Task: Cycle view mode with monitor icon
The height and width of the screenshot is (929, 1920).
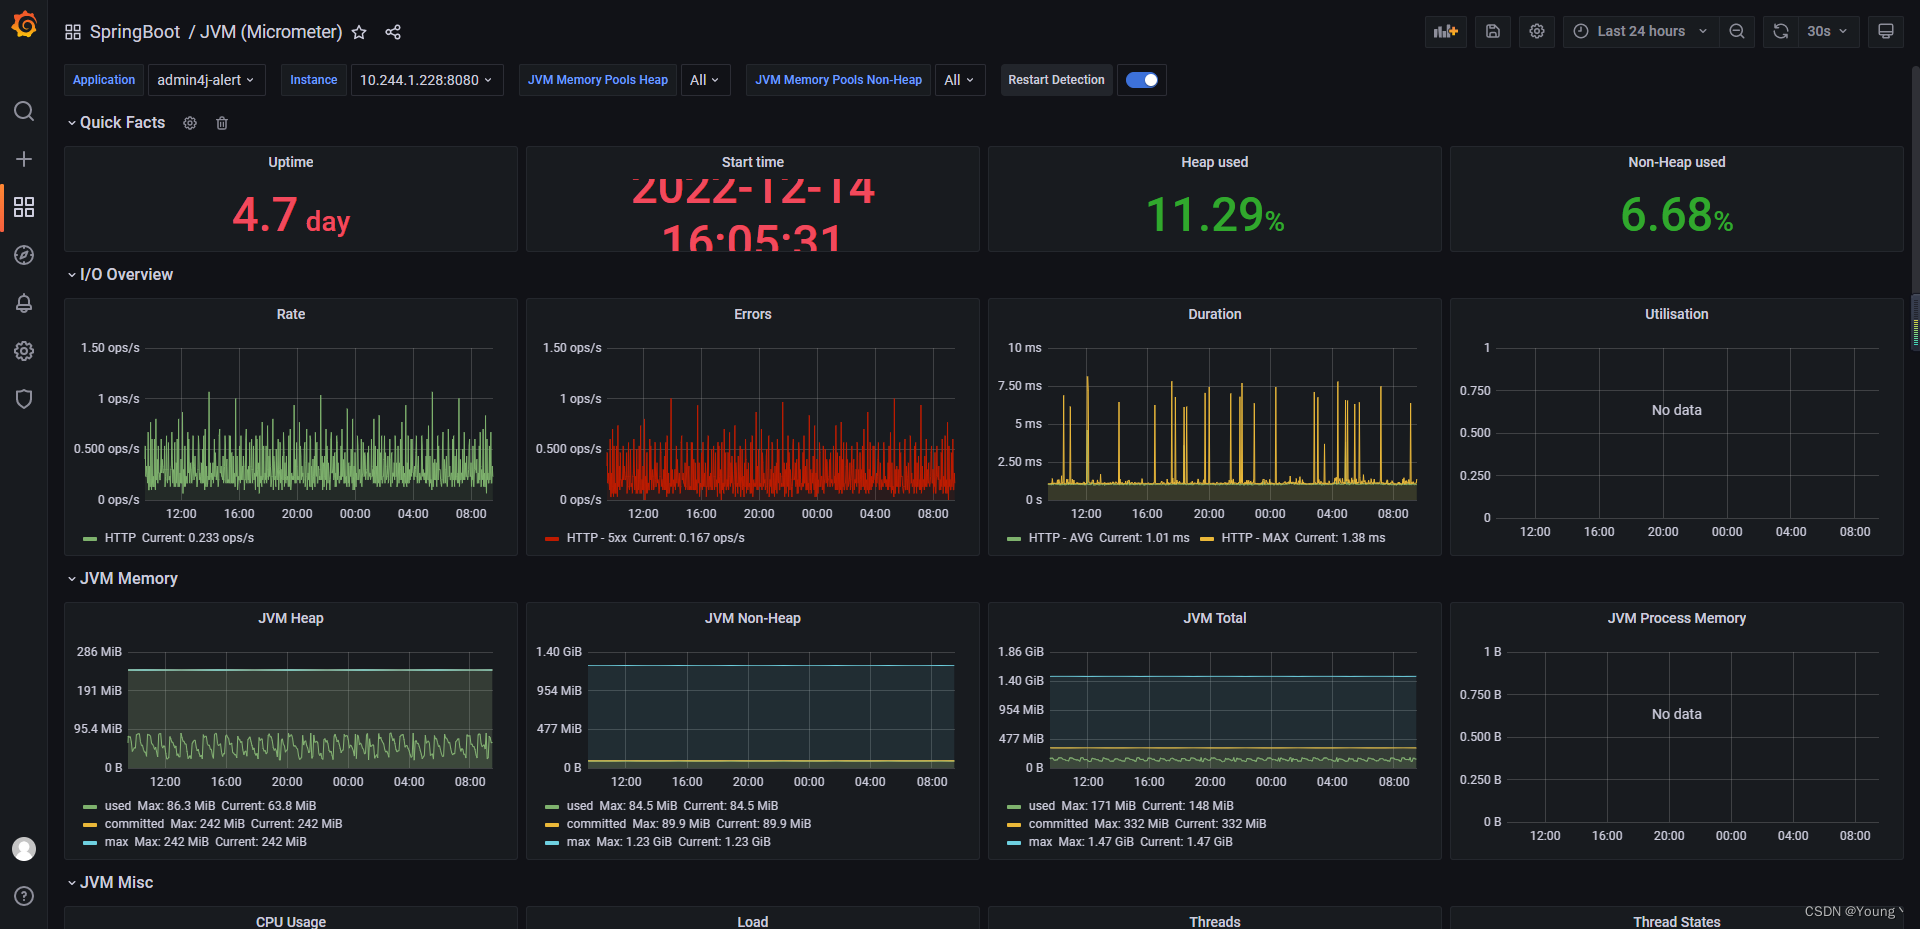Action: [x=1886, y=31]
